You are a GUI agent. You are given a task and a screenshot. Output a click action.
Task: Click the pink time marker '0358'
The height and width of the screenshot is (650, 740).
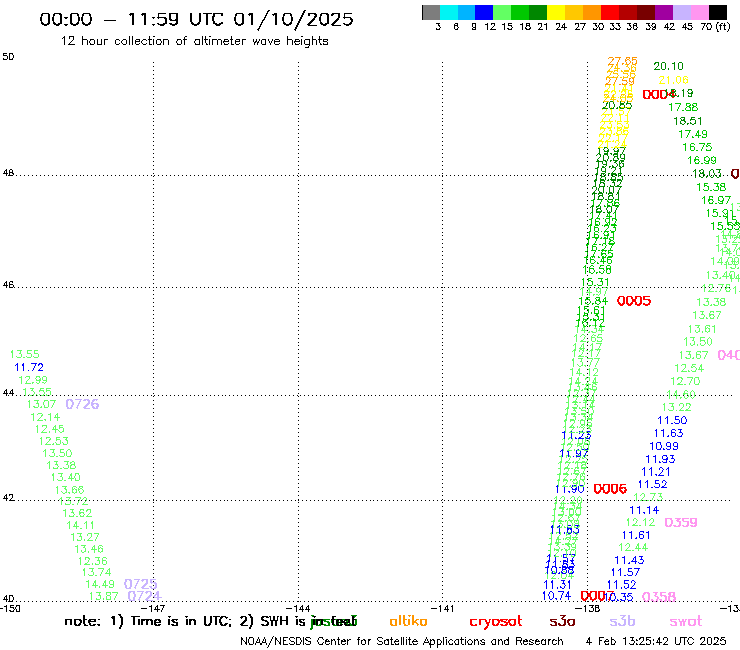659,597
